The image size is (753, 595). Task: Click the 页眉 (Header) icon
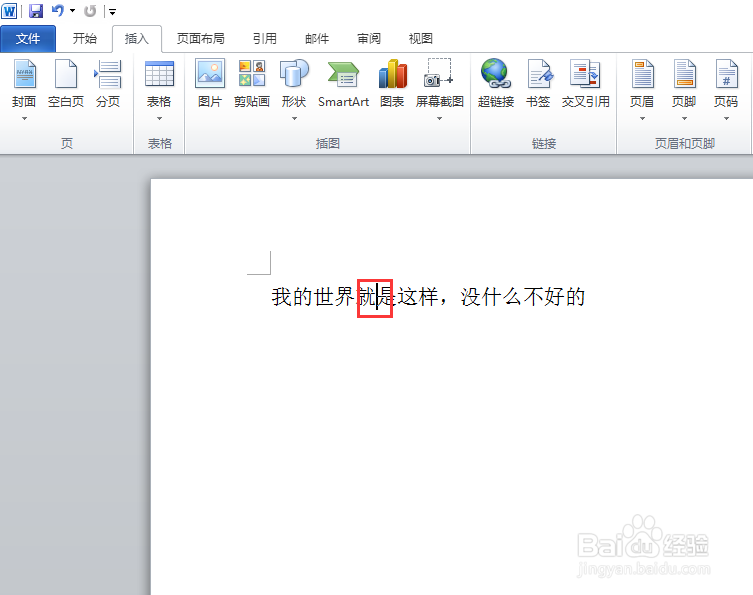click(x=642, y=74)
